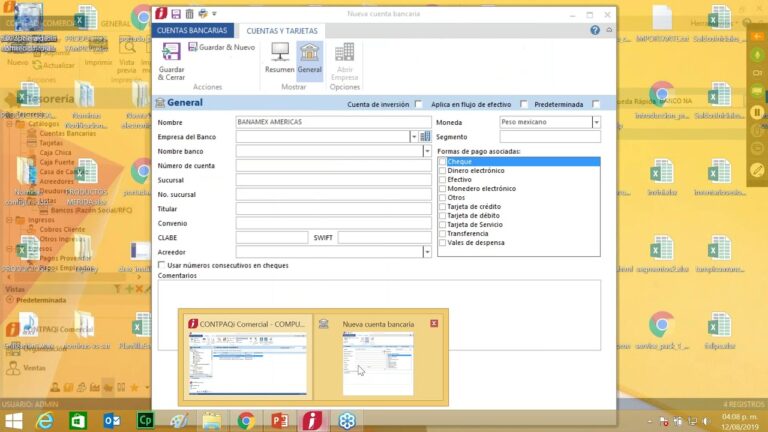This screenshot has height=432, width=768.
Task: Click the Segmento input field
Action: coord(550,137)
